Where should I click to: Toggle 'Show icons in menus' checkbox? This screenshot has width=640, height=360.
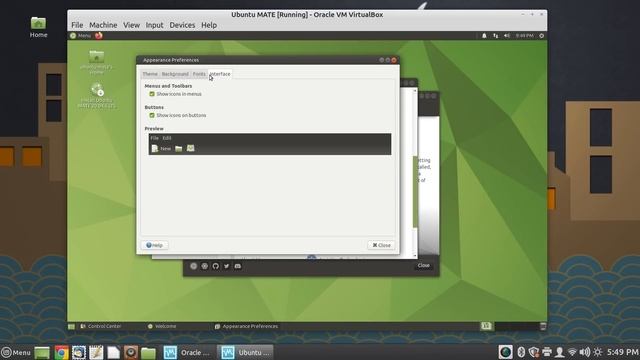coord(152,94)
